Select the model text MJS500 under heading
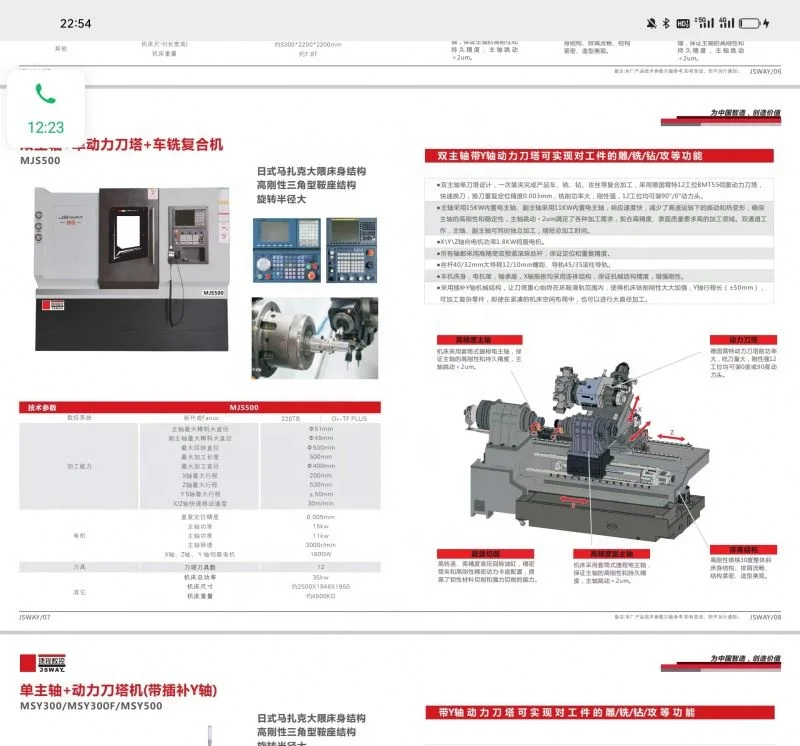Screen dimensions: 800x746 40,160
